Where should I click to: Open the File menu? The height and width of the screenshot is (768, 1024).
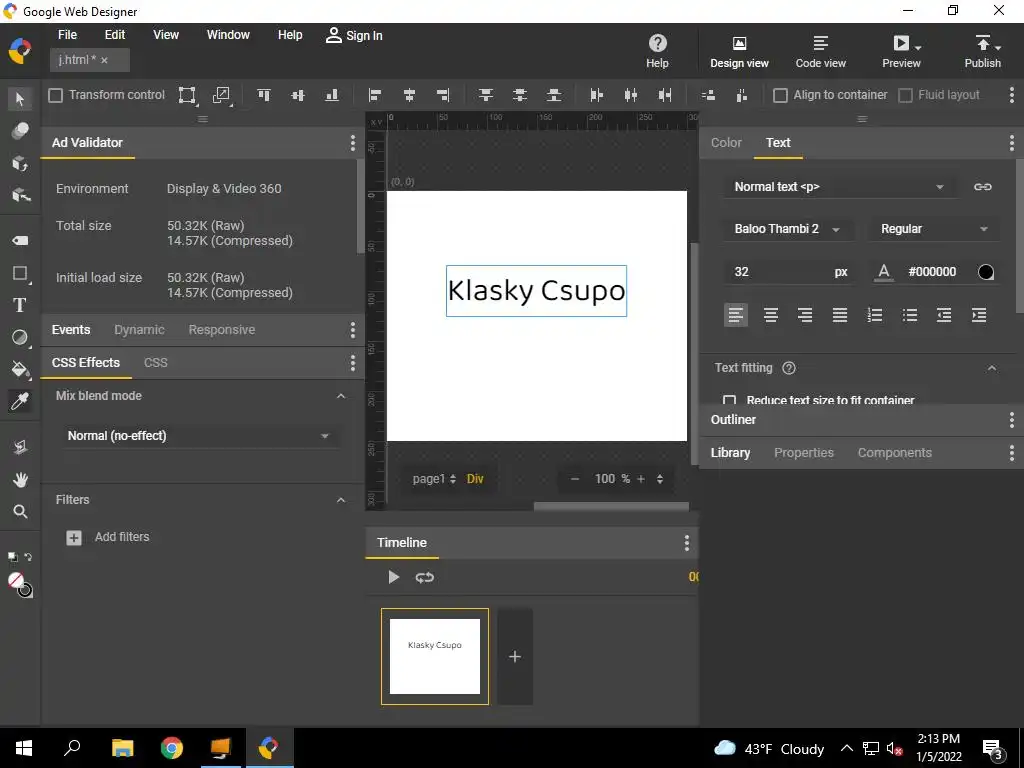coord(67,35)
